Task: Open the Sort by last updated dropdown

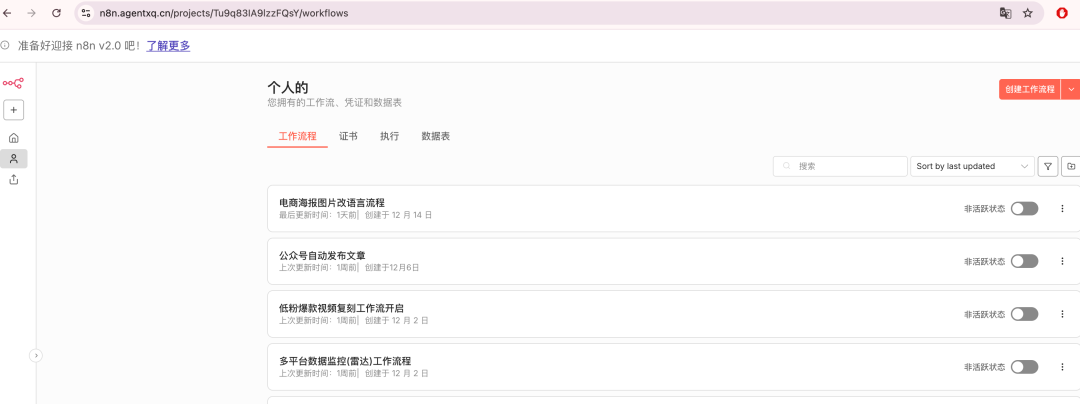Action: [972, 166]
